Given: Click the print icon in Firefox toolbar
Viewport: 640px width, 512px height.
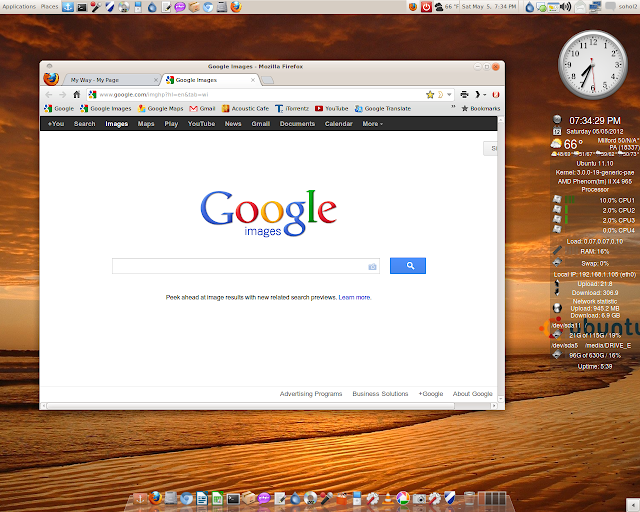Looking at the screenshot, I should coord(464,95).
